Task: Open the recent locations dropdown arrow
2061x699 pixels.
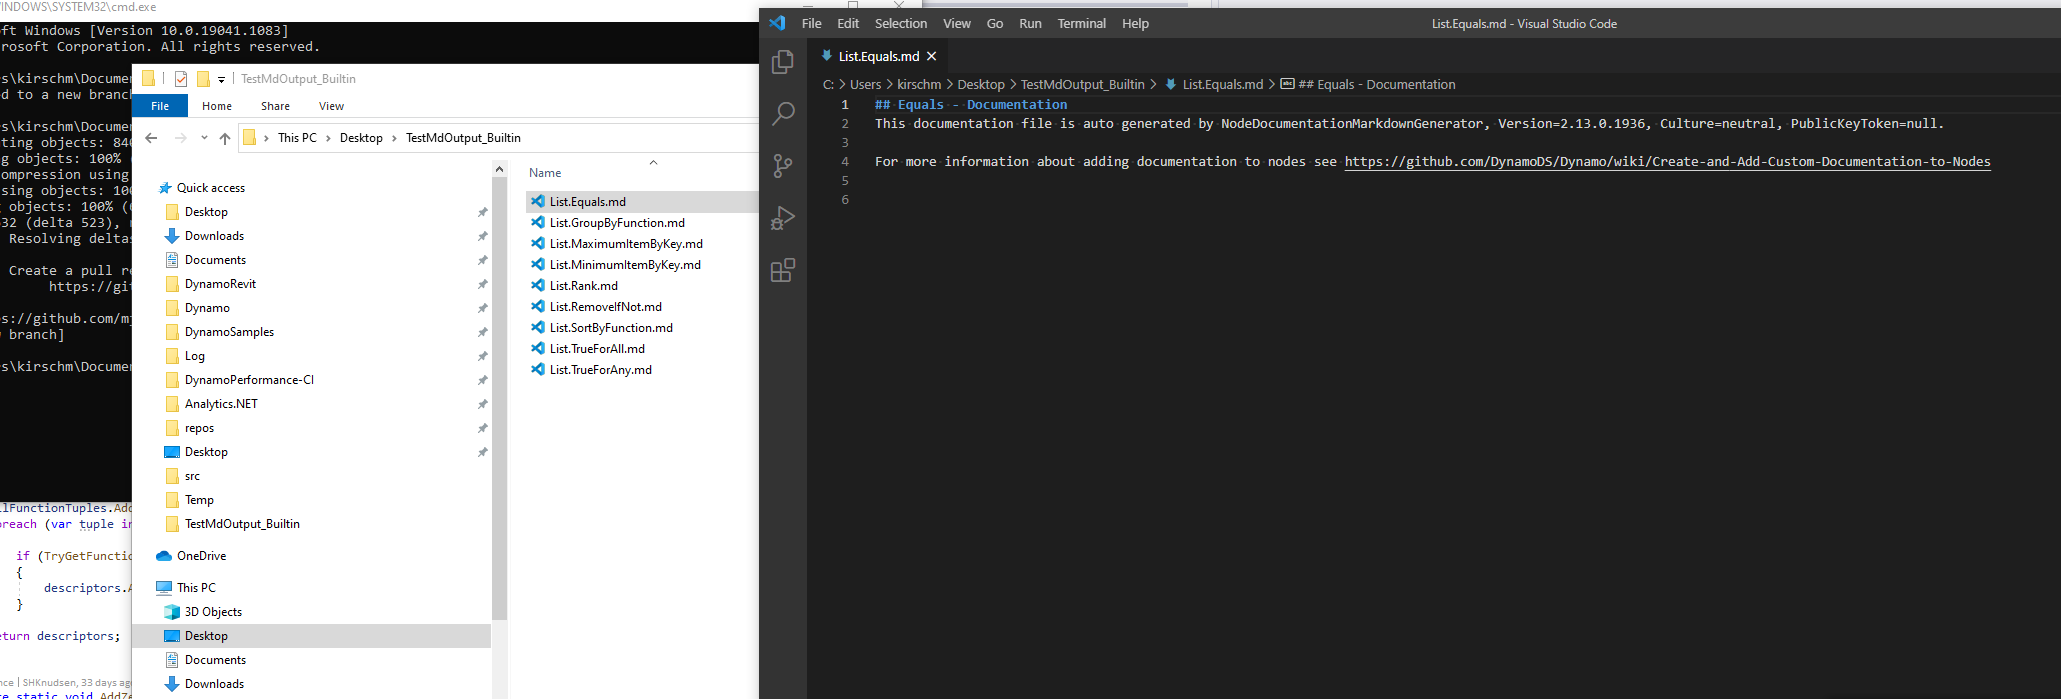Action: click(204, 138)
